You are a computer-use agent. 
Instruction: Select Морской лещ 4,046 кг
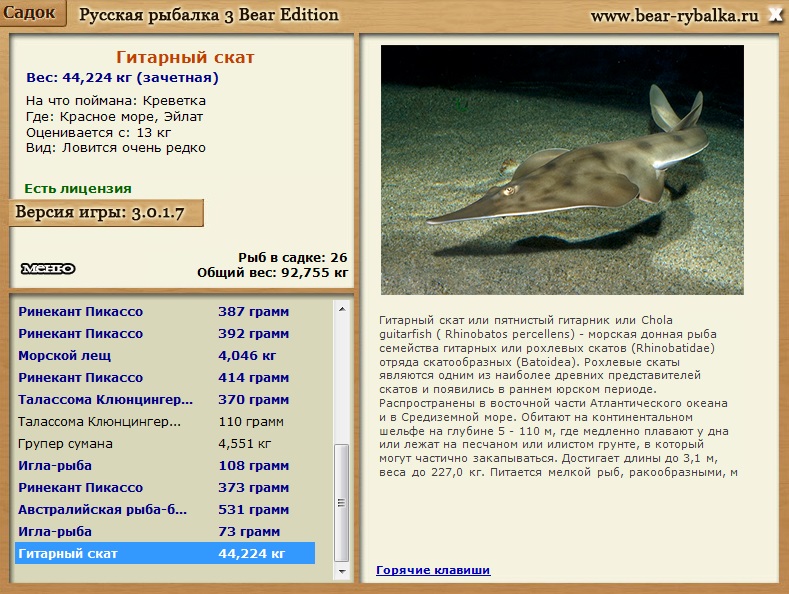(x=165, y=355)
